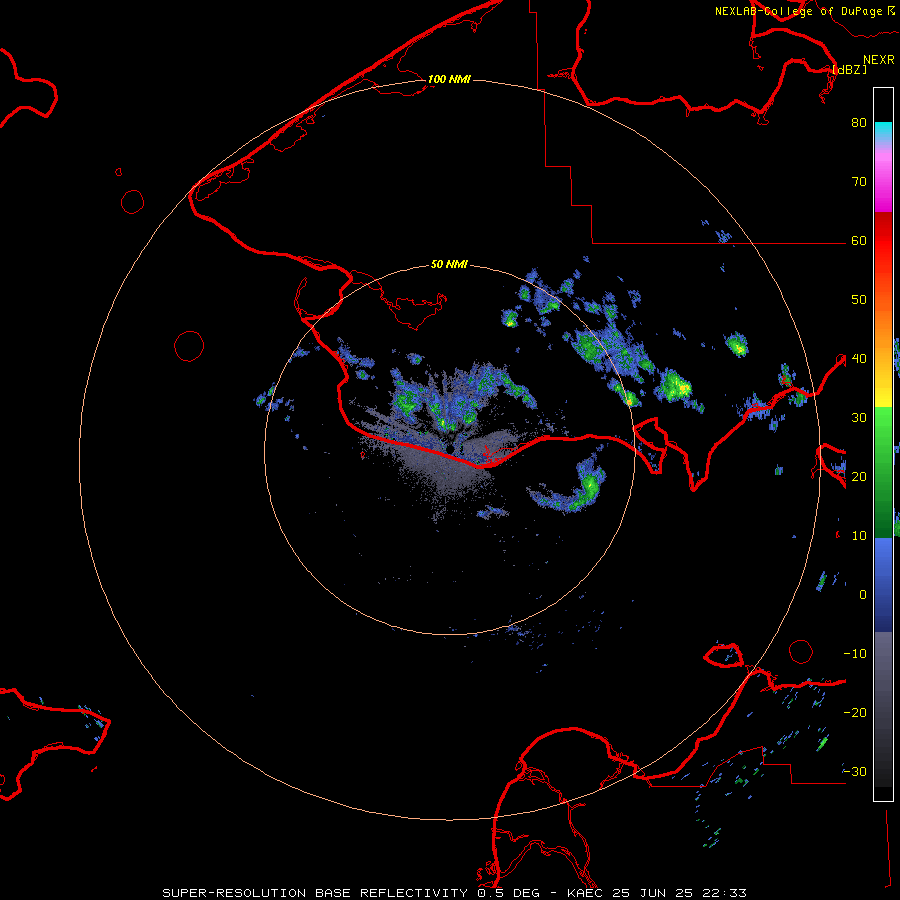
Task: Click the 30 value on the dBZ scale
Action: pyautogui.click(x=859, y=417)
